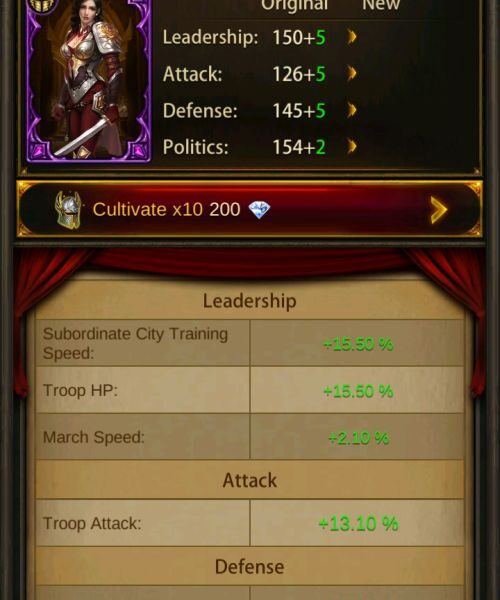The image size is (500, 600).
Task: Click the New column header
Action: tap(381, 5)
